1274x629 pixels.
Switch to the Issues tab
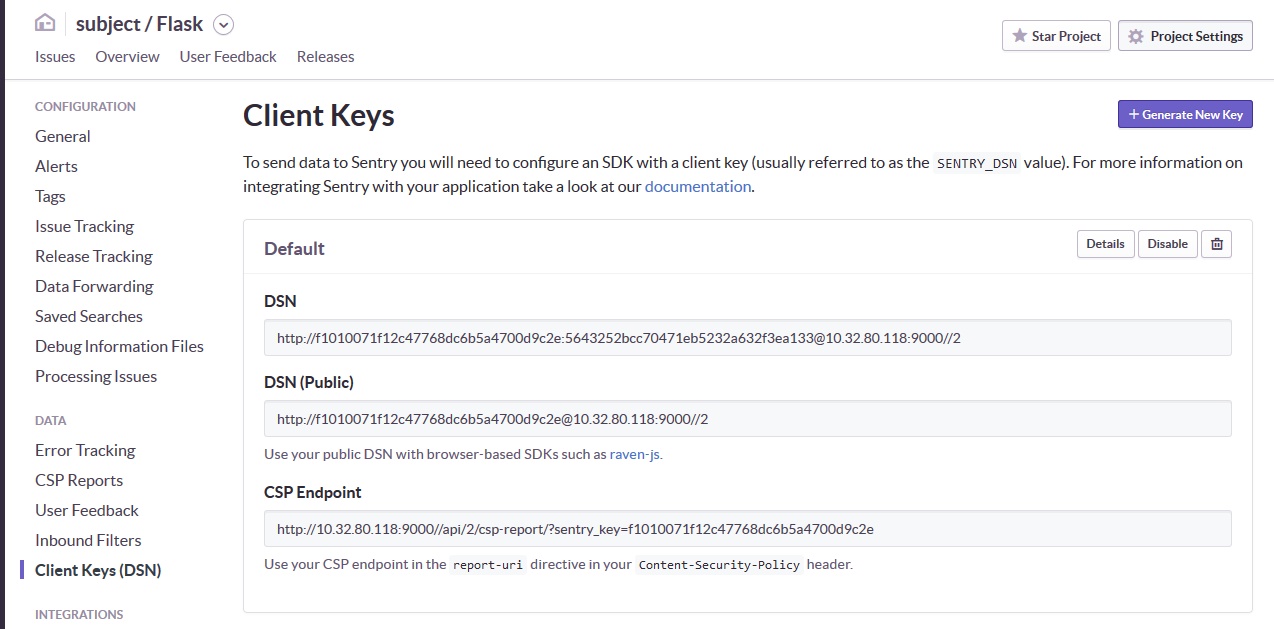(55, 57)
